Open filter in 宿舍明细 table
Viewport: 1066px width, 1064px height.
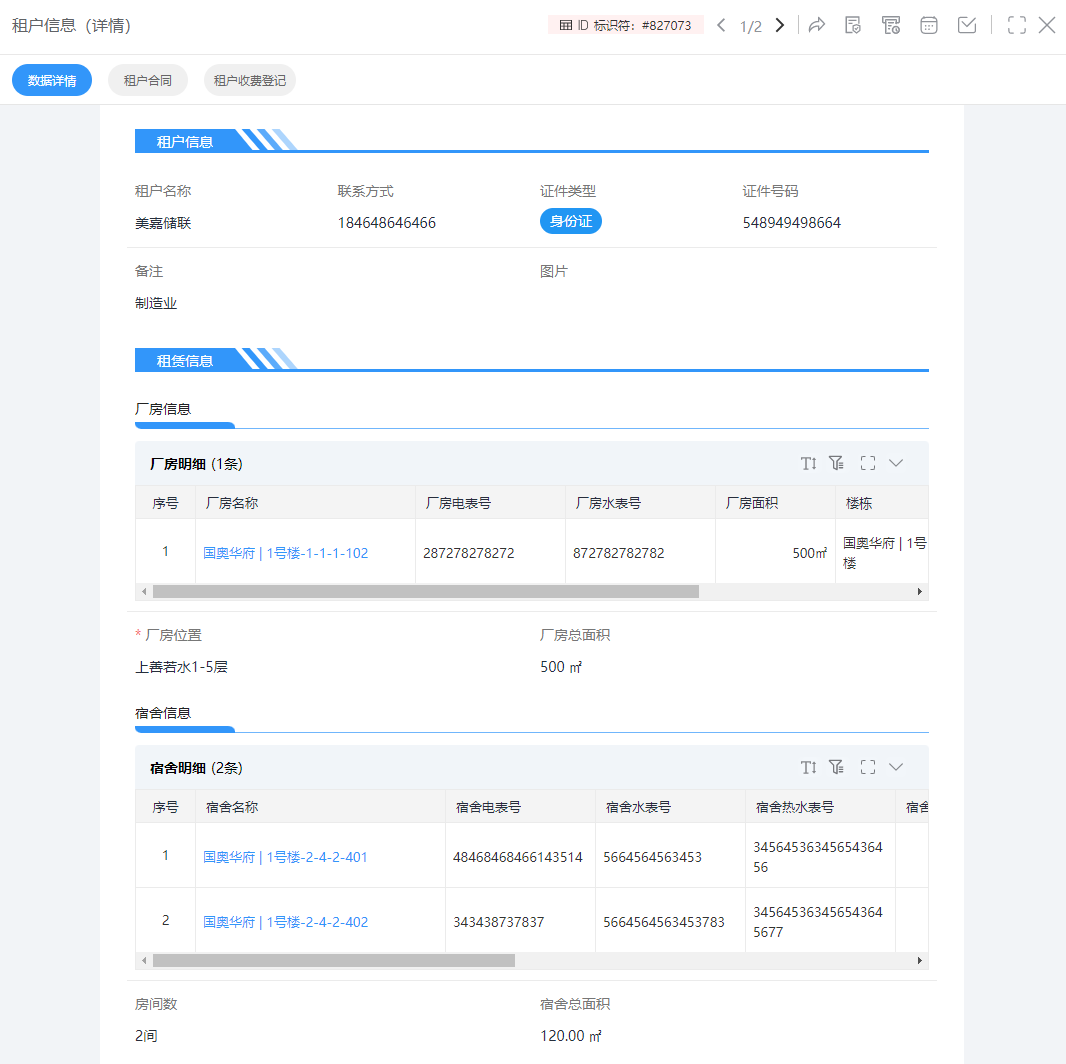837,767
